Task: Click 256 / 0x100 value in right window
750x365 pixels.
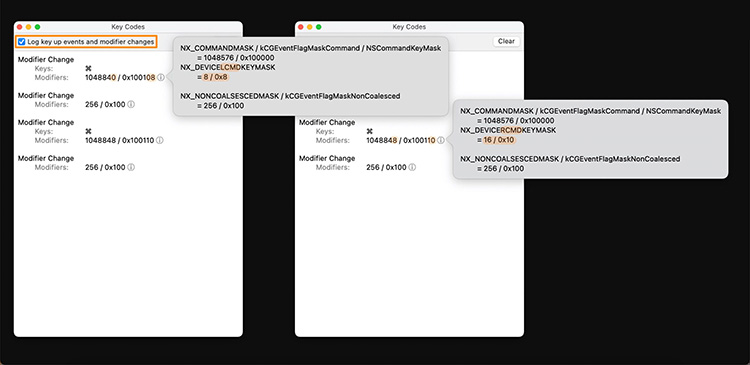Action: [386, 167]
